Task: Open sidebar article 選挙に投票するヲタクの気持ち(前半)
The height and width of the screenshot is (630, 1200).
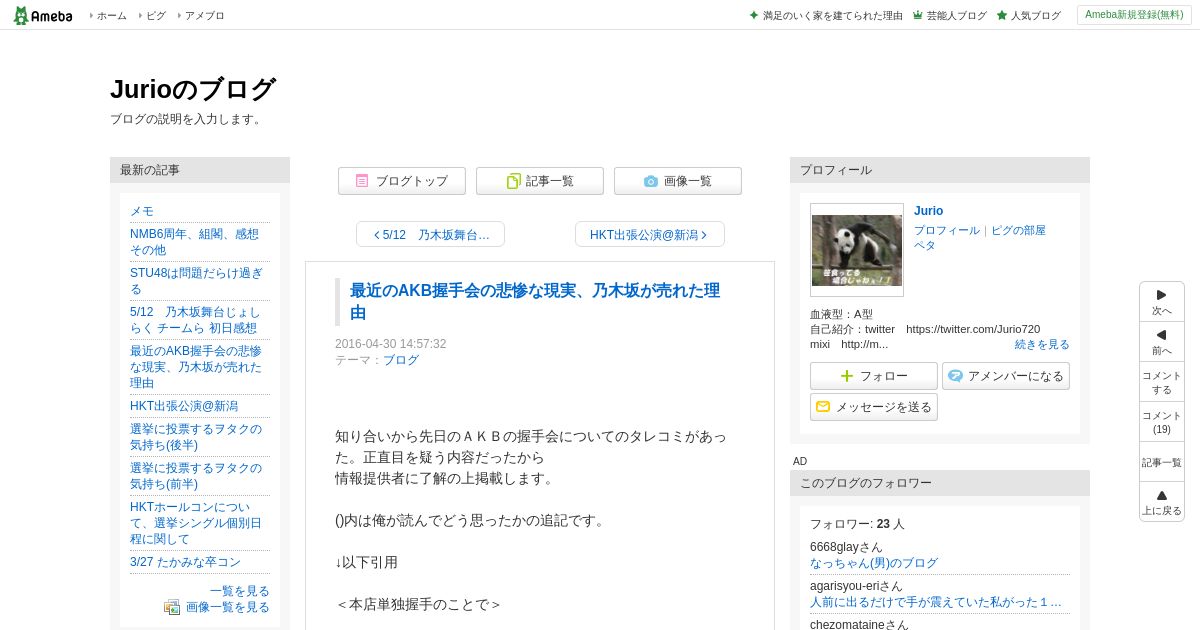Action: click(196, 476)
